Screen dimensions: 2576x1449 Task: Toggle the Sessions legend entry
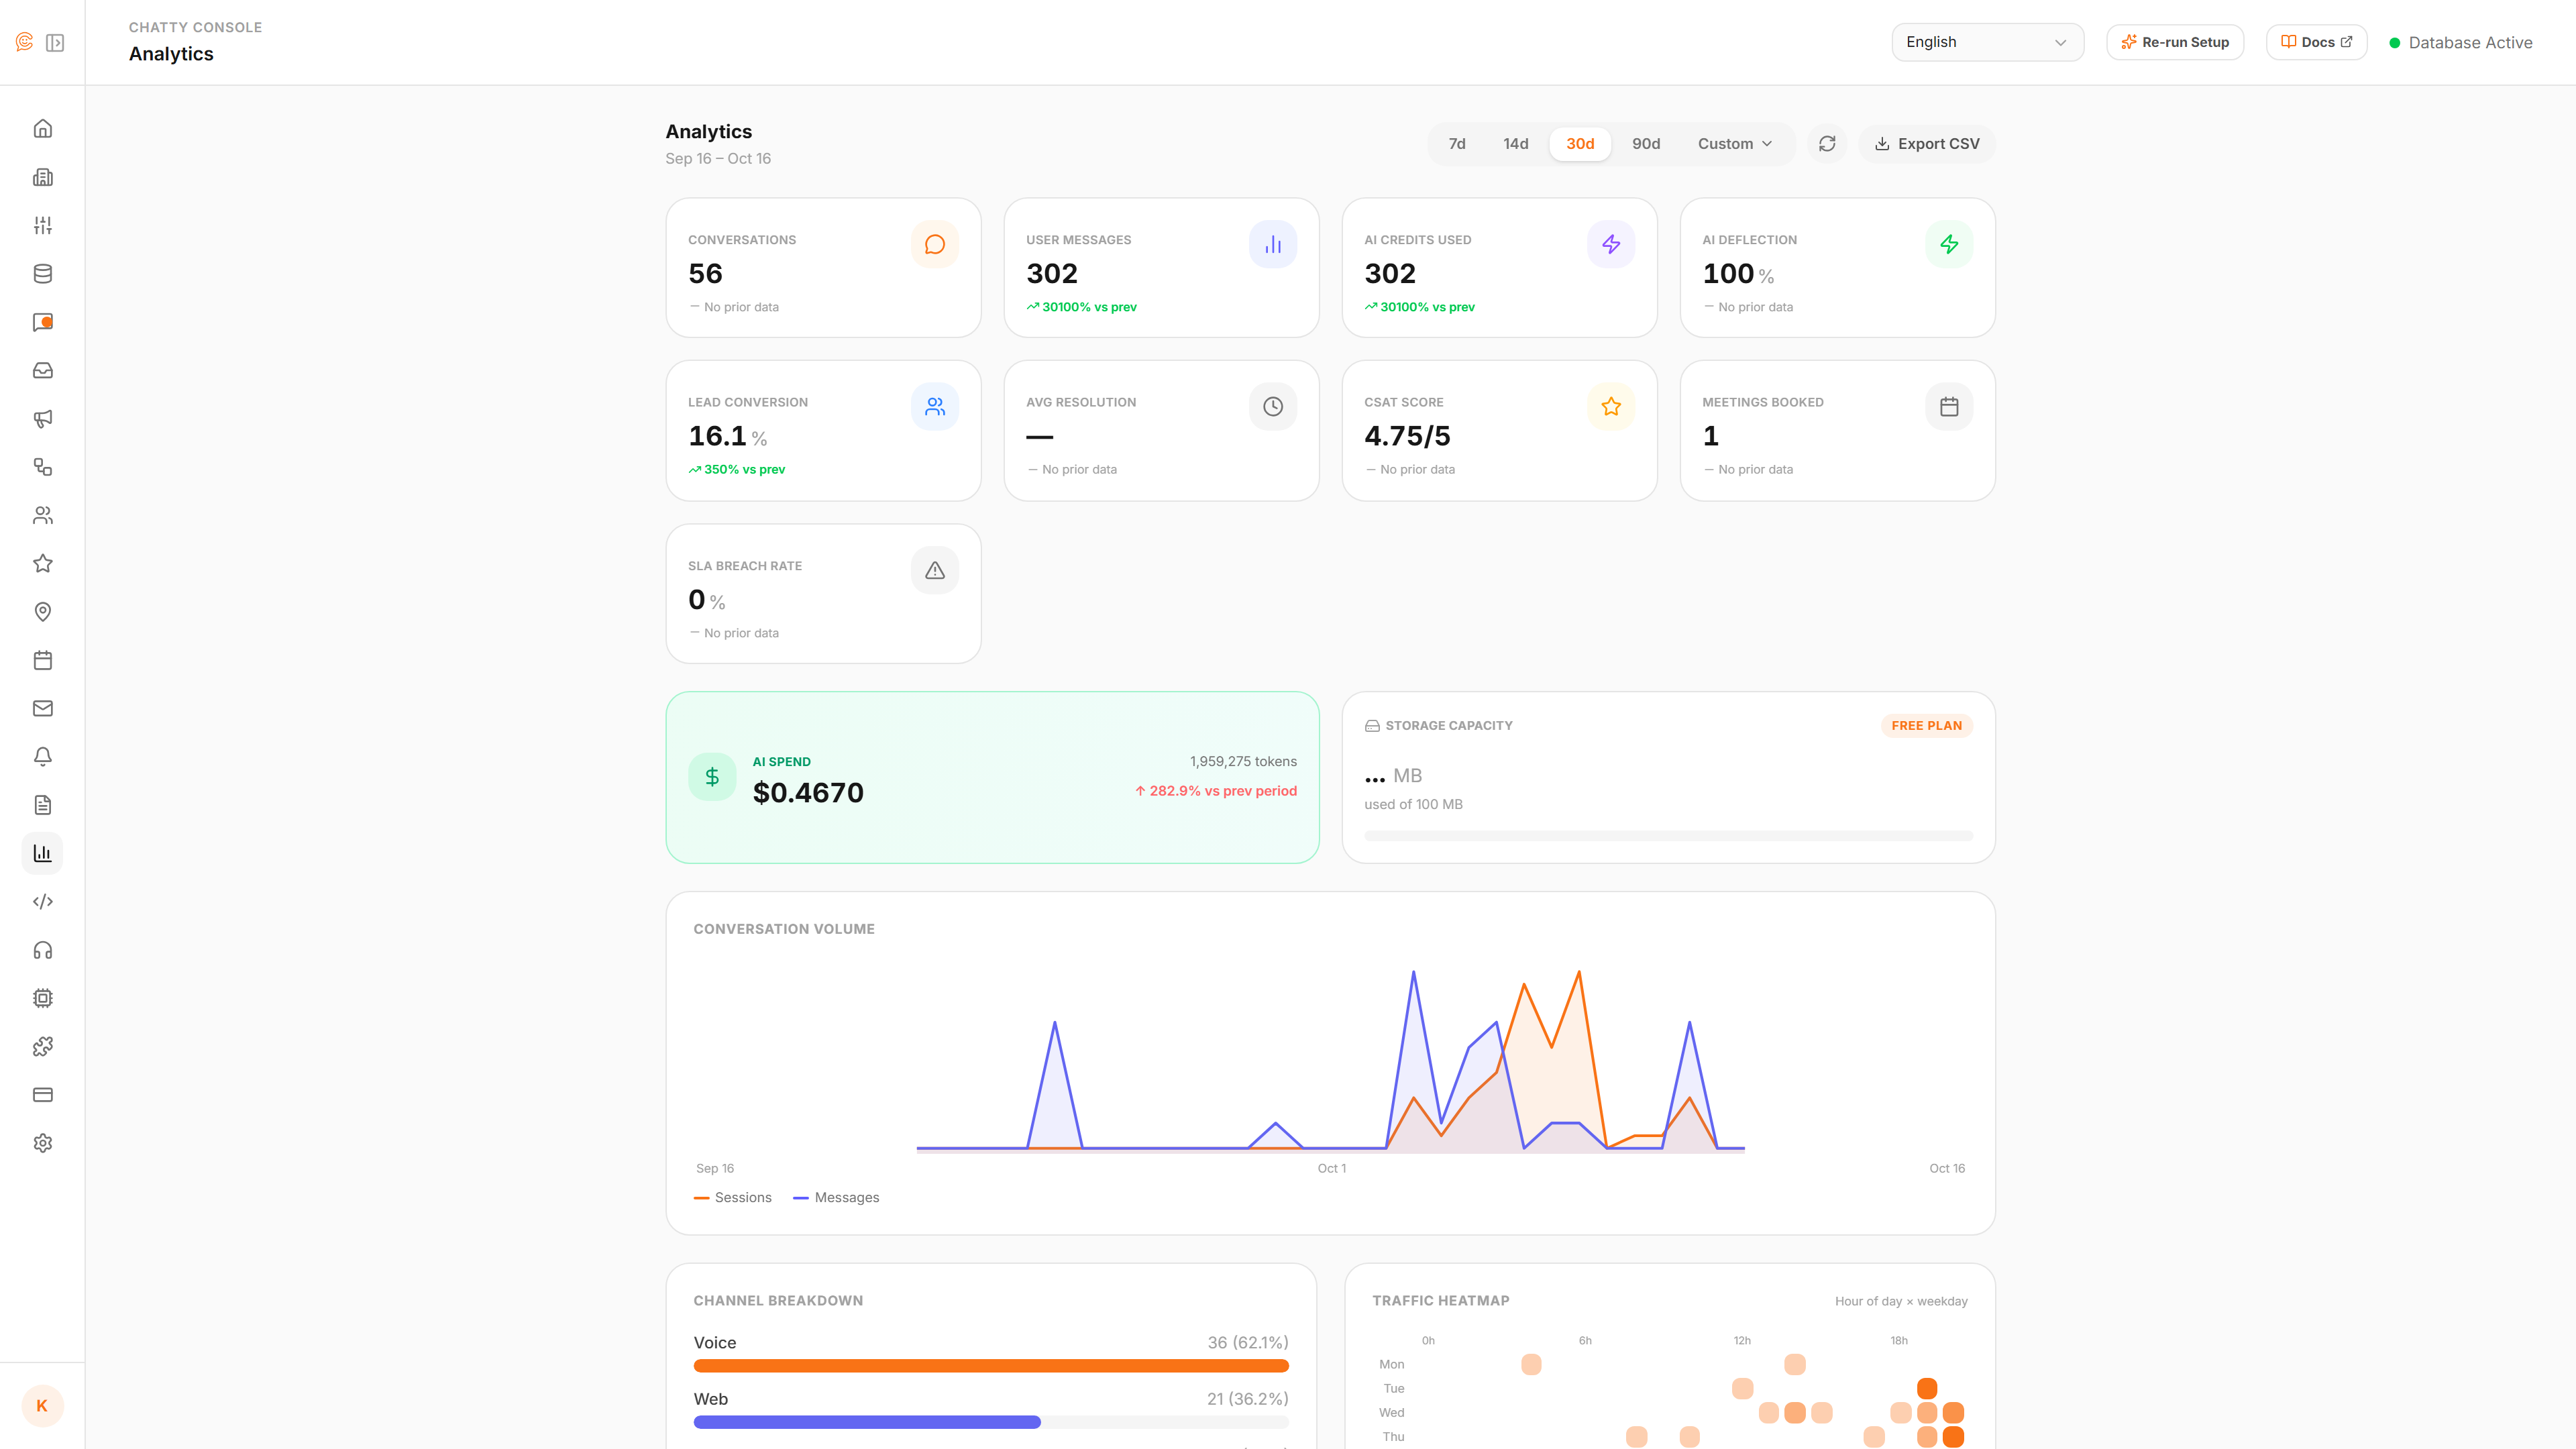pos(733,1198)
